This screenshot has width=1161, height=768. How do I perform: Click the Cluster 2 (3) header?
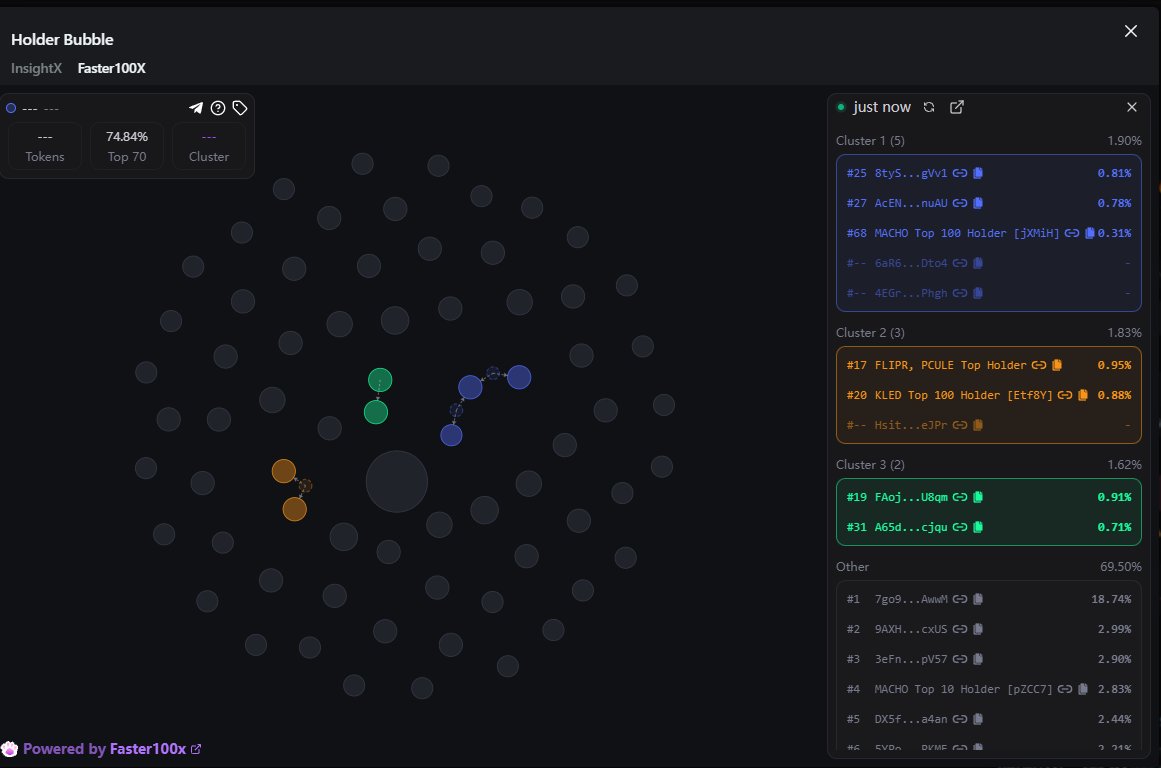click(870, 332)
